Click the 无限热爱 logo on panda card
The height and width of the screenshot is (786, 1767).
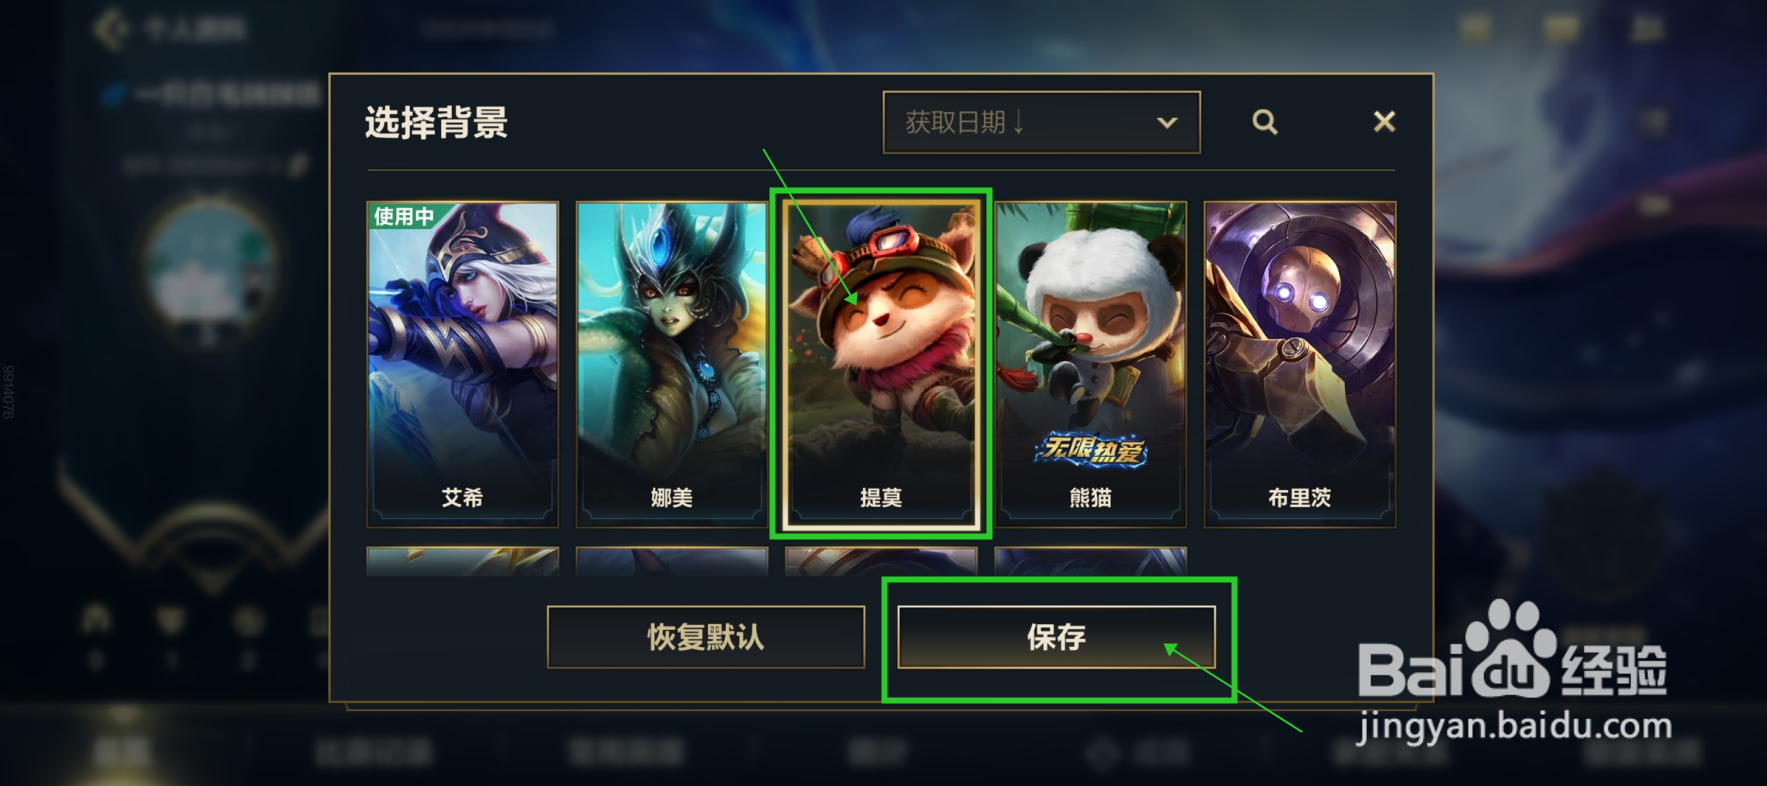pos(1090,451)
